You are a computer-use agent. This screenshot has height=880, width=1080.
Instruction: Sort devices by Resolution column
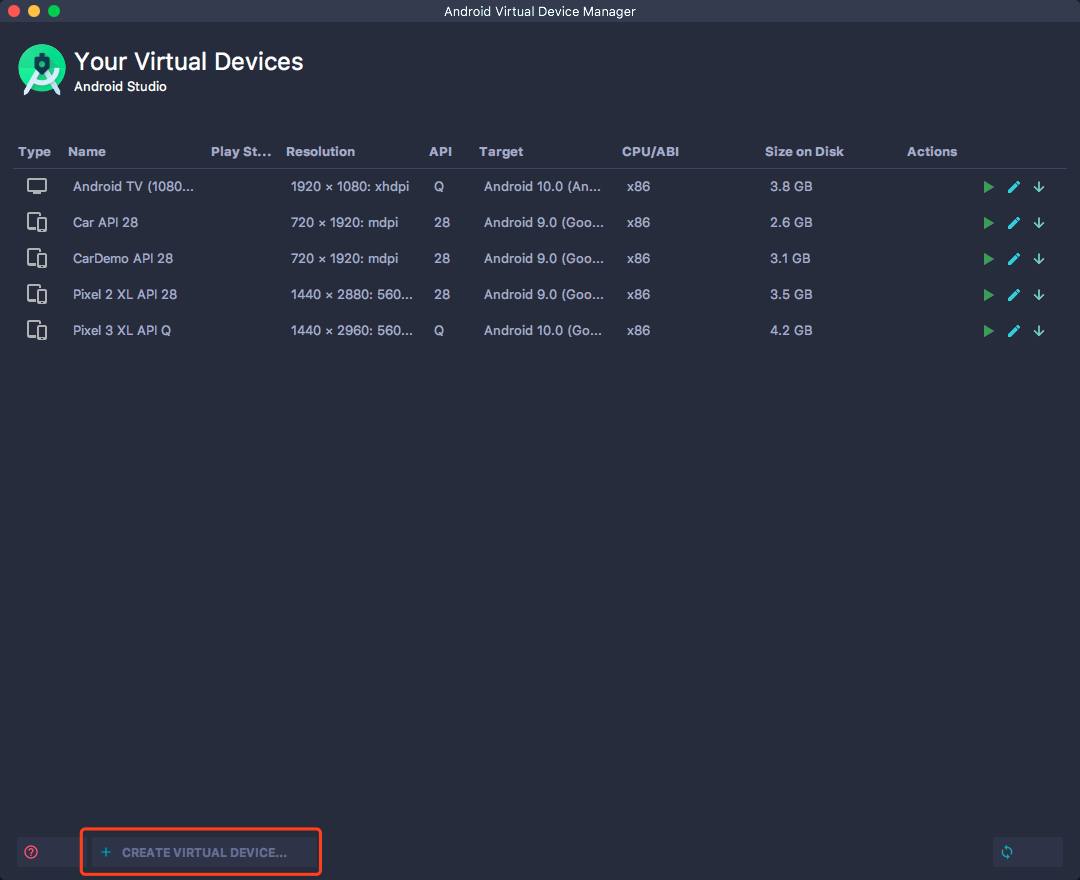320,151
